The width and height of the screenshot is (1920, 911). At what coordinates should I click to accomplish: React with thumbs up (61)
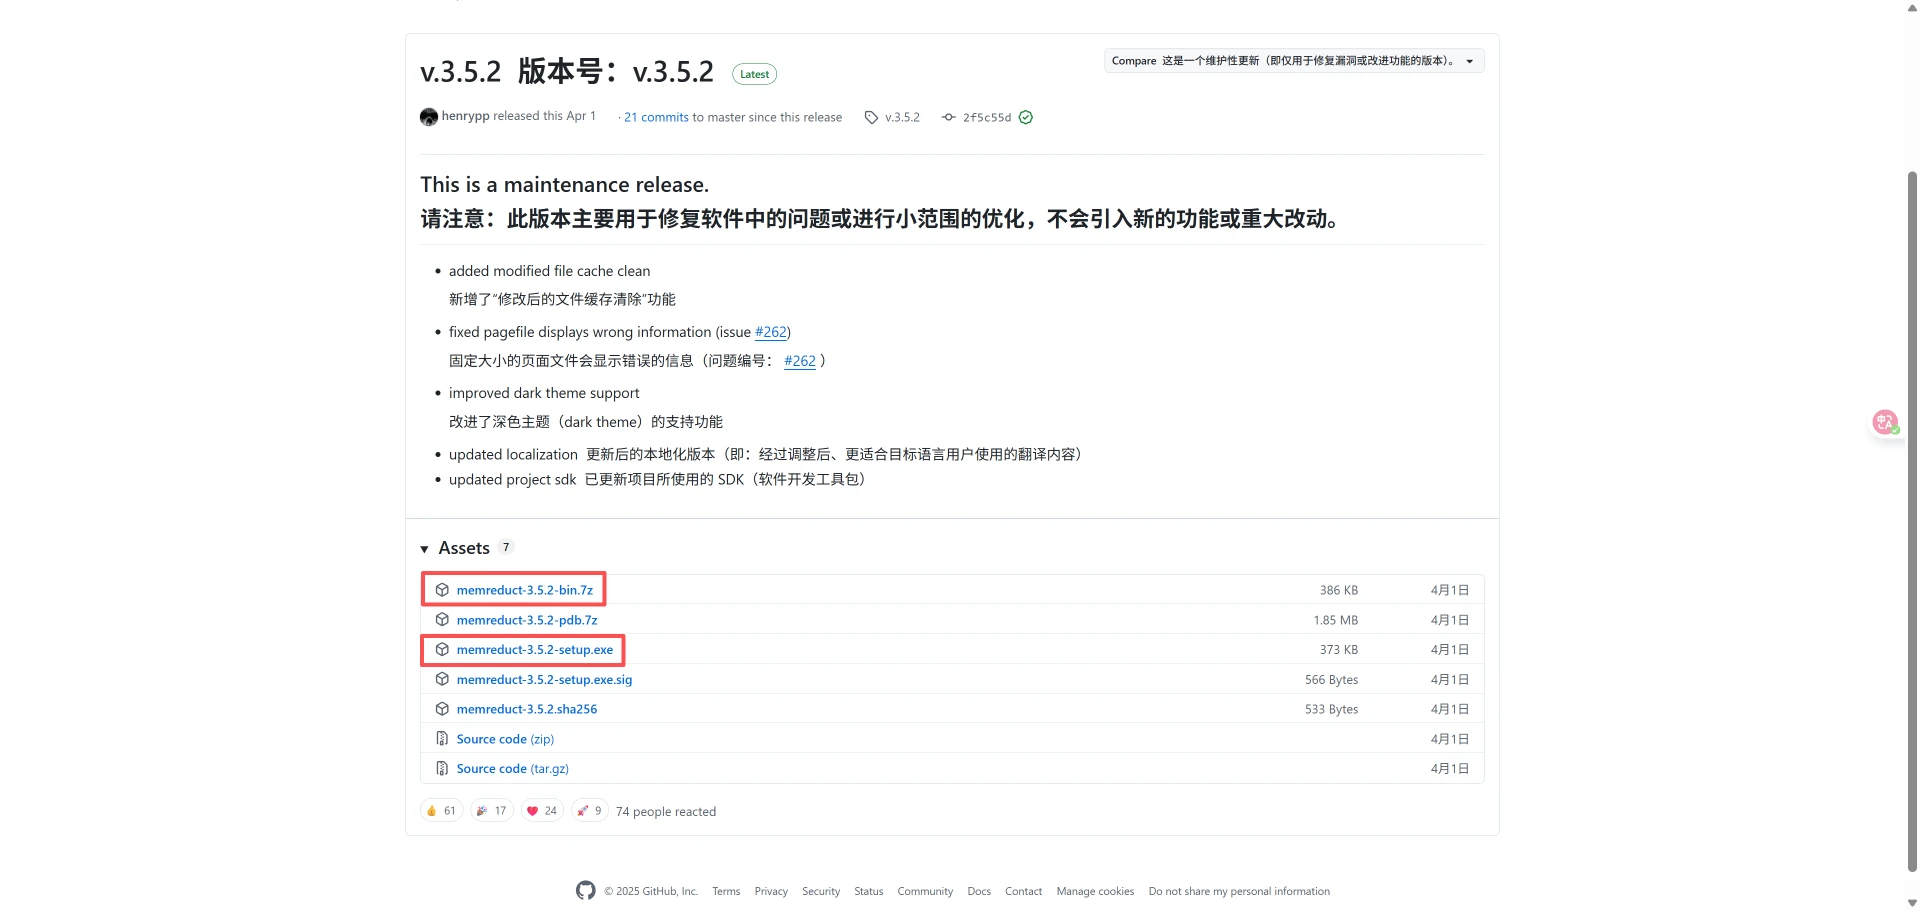(441, 811)
